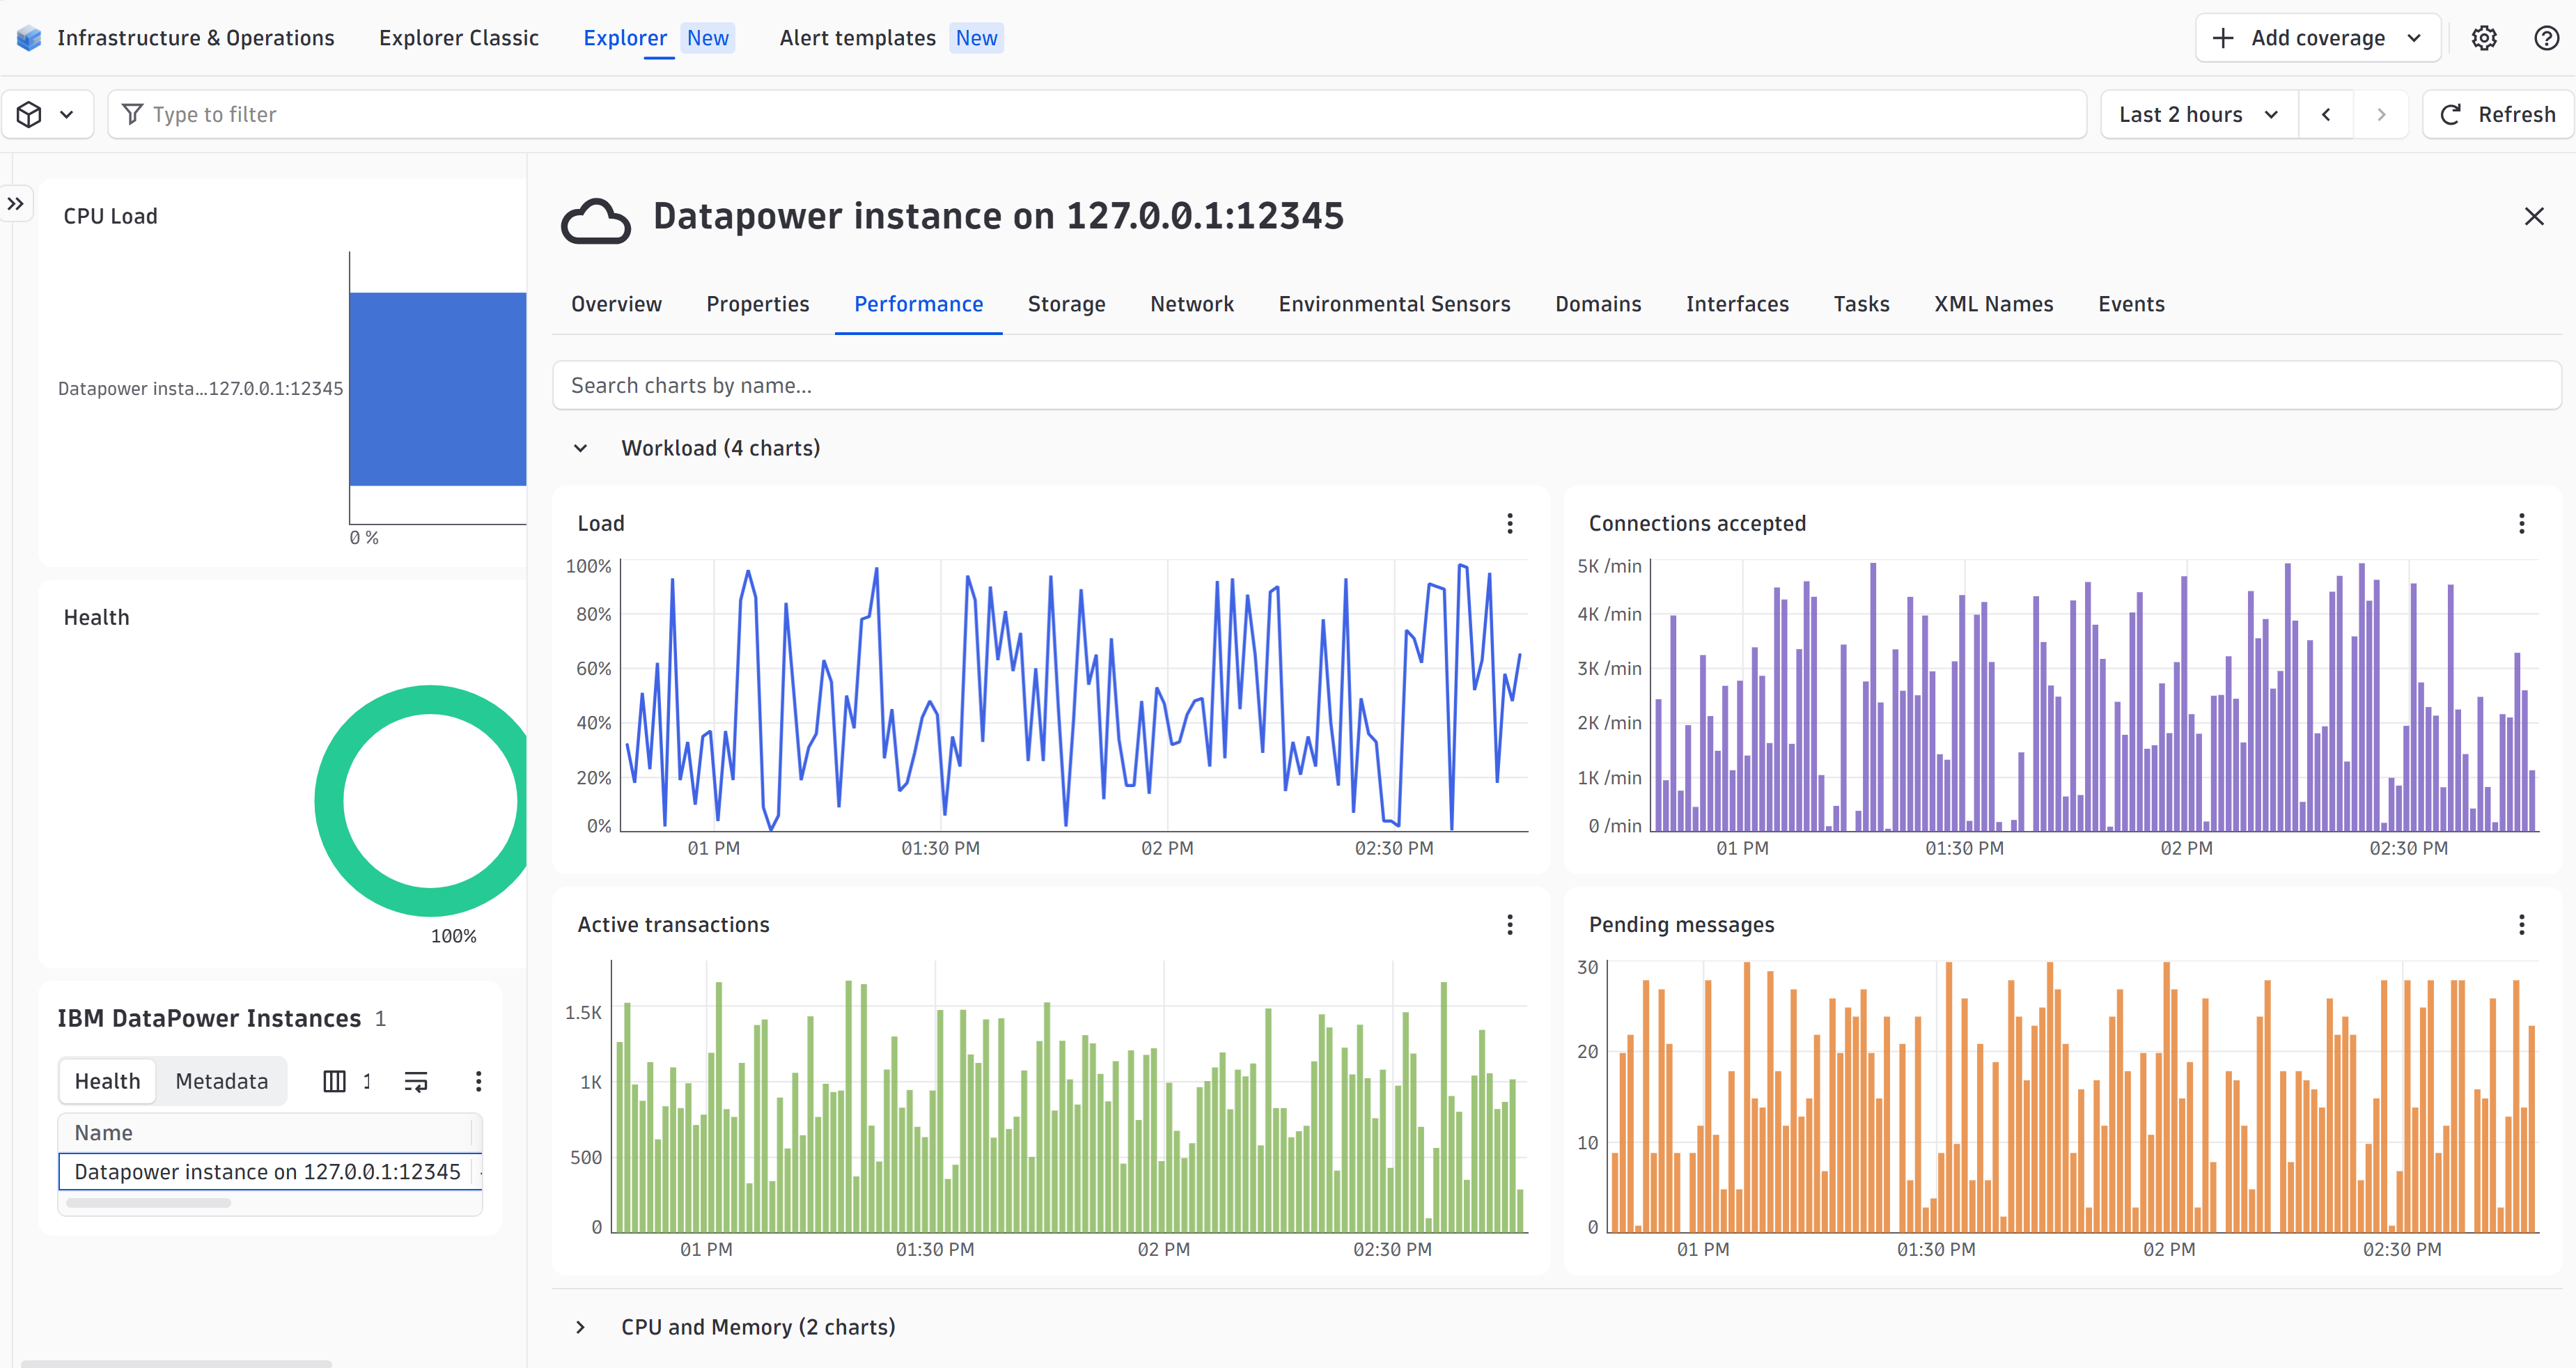Click the Search charts by name field
Image resolution: width=2576 pixels, height=1368 pixels.
tap(1556, 385)
